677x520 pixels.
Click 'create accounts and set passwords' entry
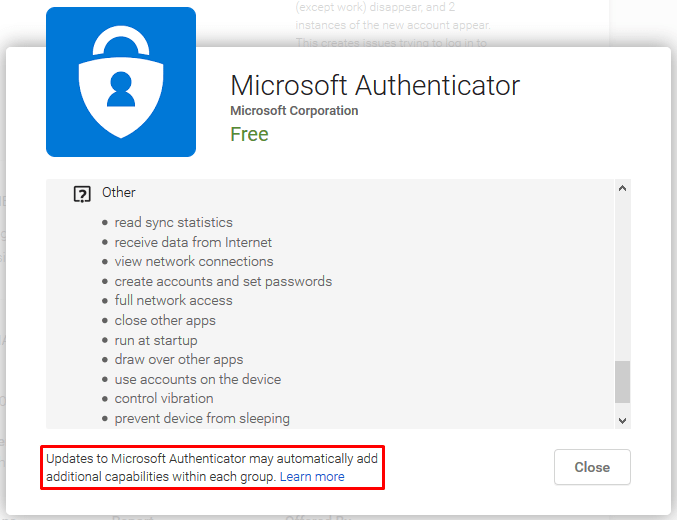point(223,282)
